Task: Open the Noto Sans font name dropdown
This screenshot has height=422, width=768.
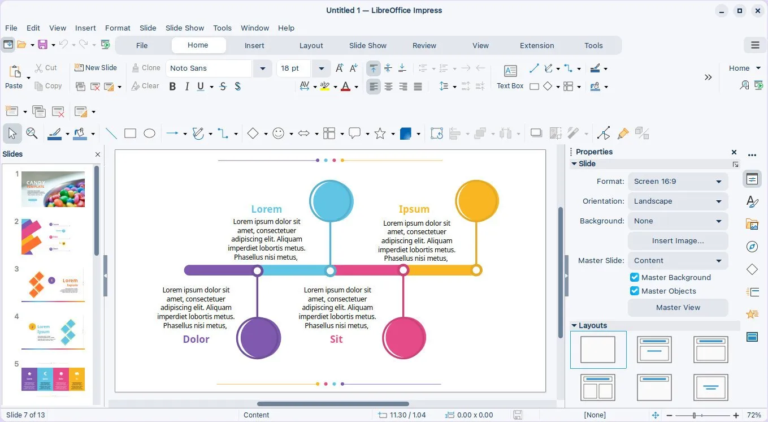Action: tap(263, 68)
